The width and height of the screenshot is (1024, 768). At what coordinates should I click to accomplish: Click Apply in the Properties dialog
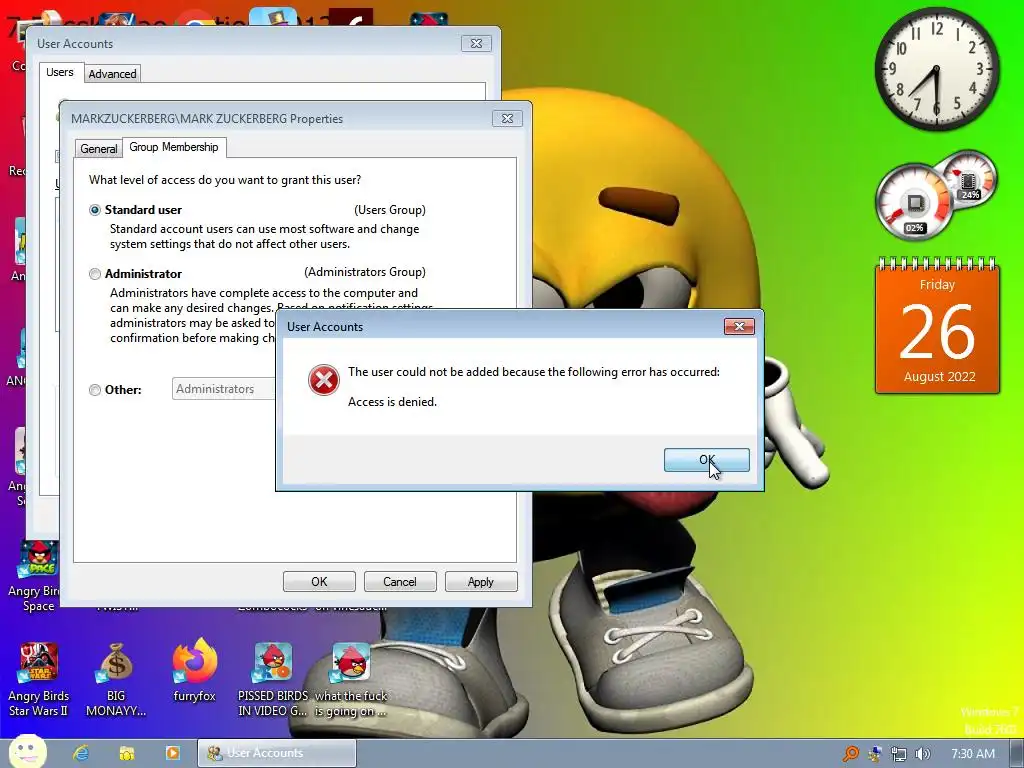[x=481, y=581]
